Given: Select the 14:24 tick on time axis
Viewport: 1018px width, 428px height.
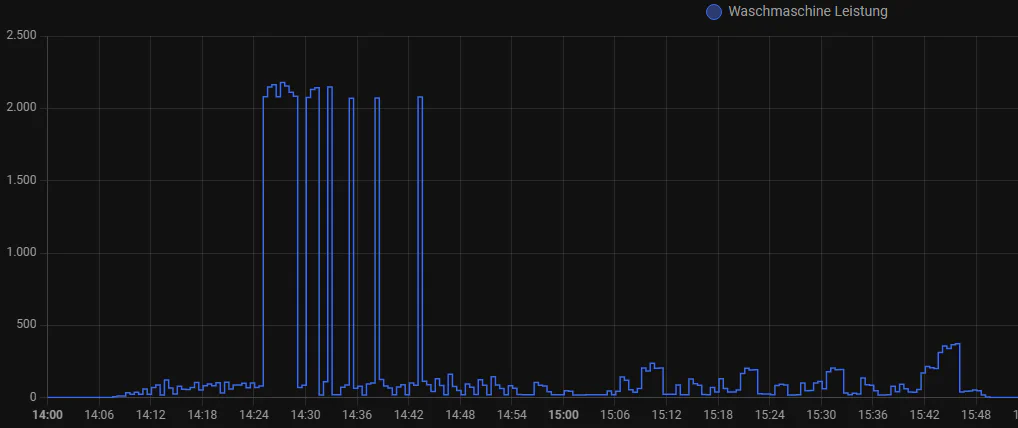Looking at the screenshot, I should (x=254, y=414).
